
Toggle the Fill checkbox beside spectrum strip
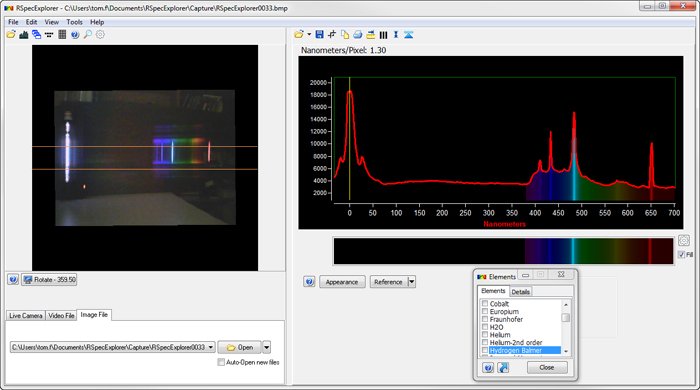tap(681, 254)
